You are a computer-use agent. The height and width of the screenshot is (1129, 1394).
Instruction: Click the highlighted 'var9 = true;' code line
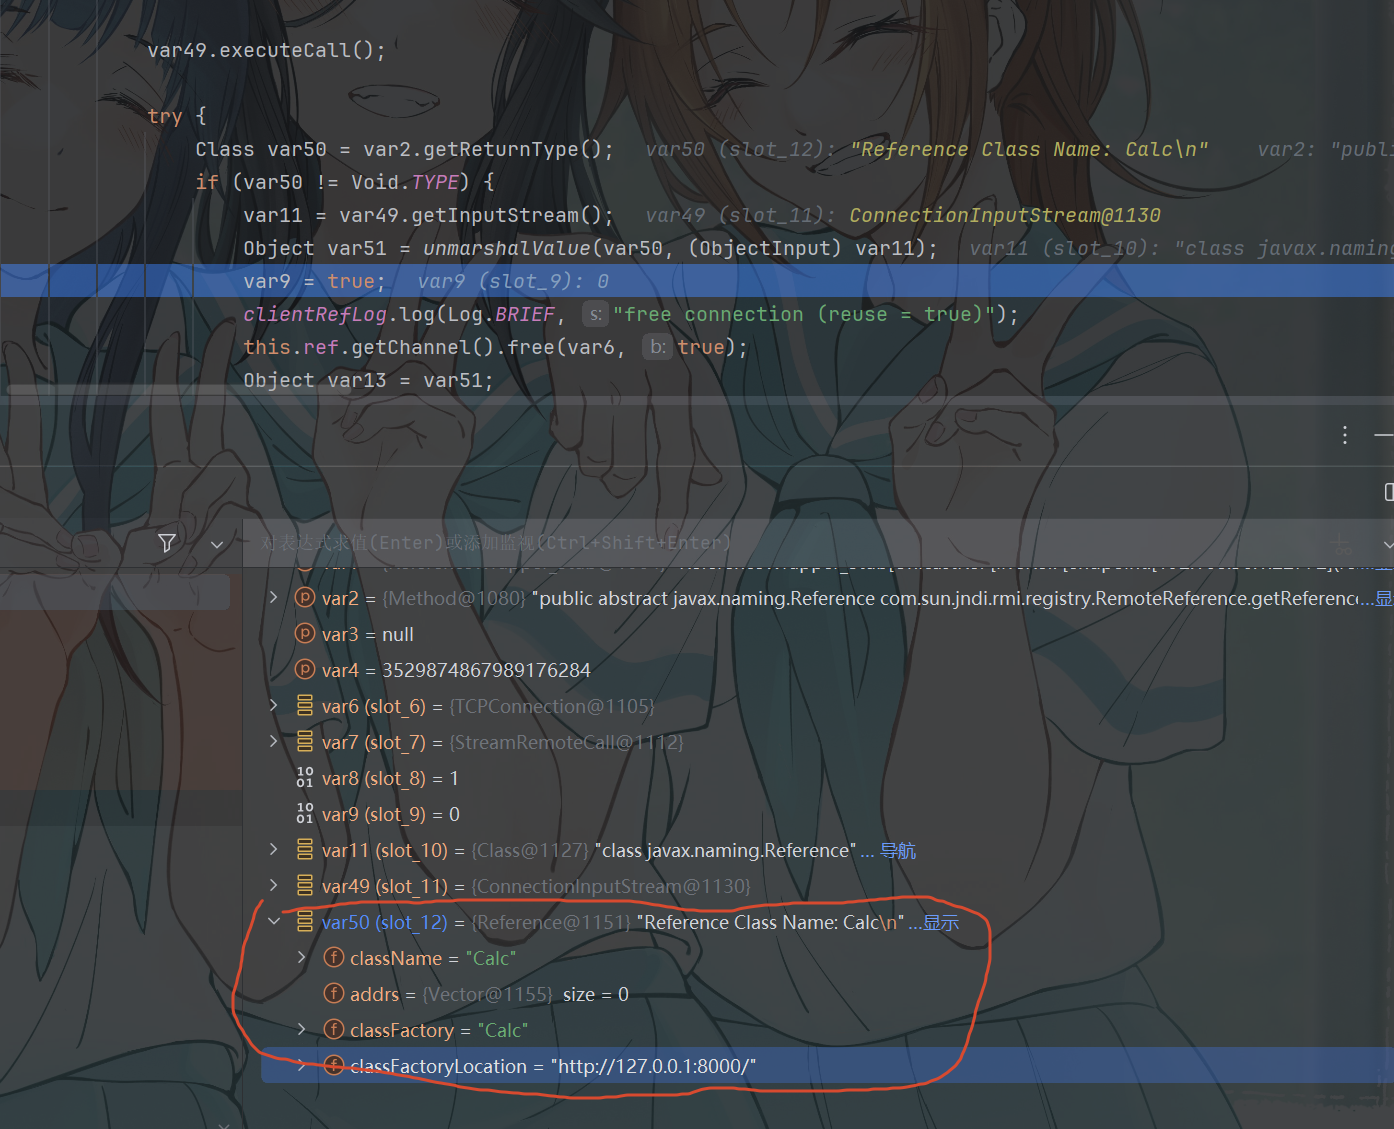point(697,281)
